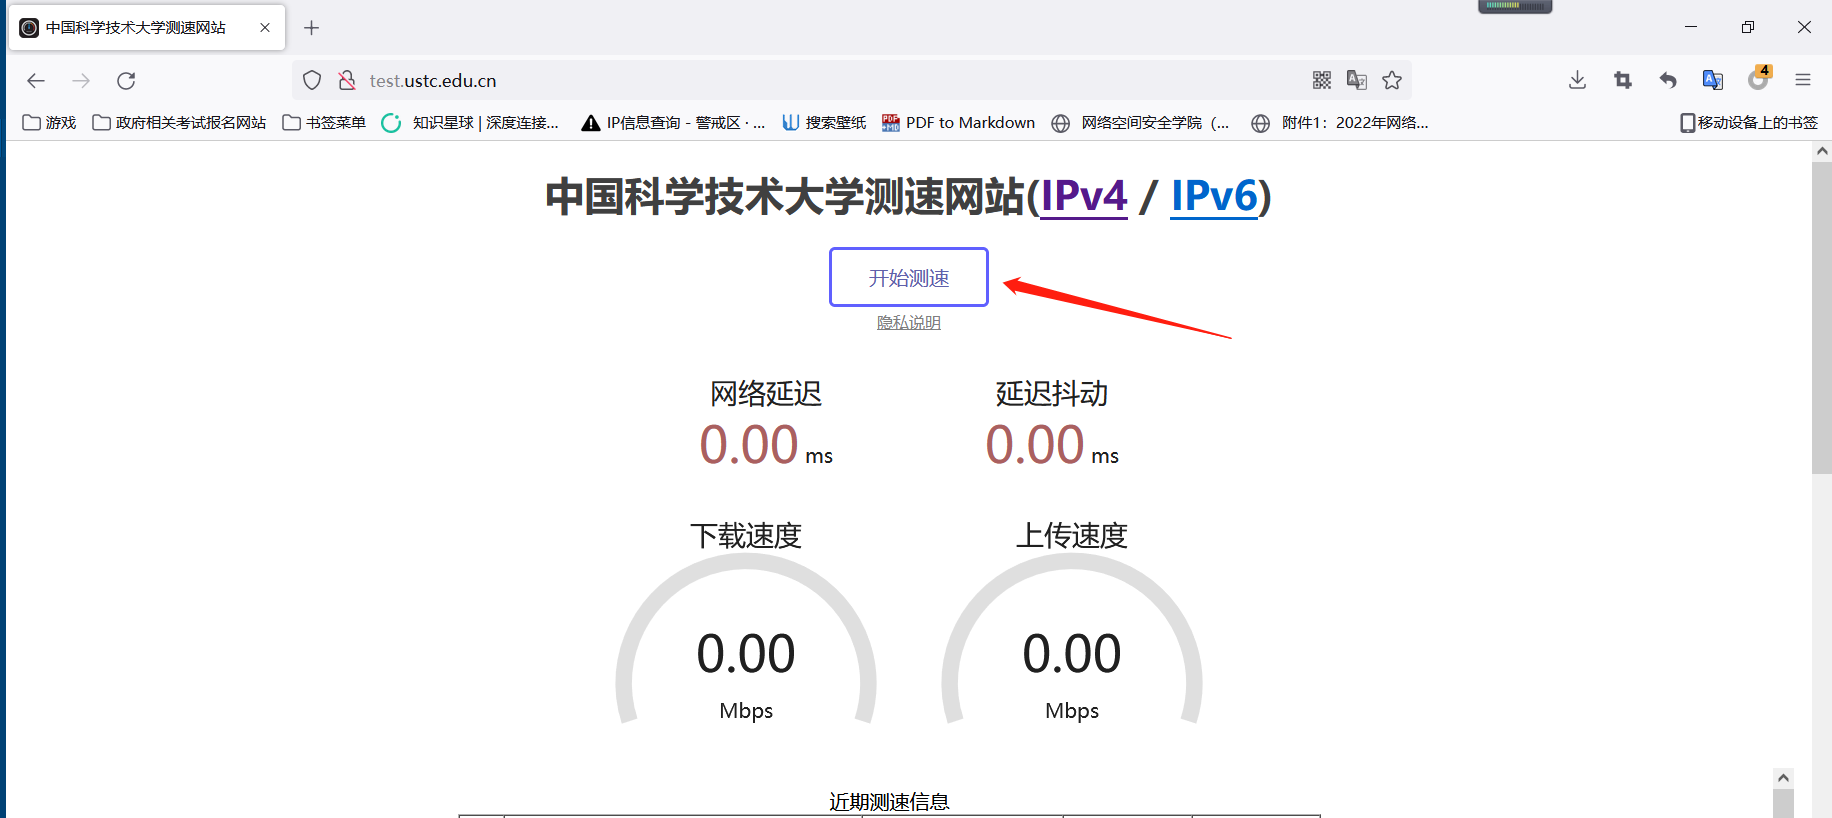Reload the current page
Viewport: 1832px width, 818px height.
(126, 81)
